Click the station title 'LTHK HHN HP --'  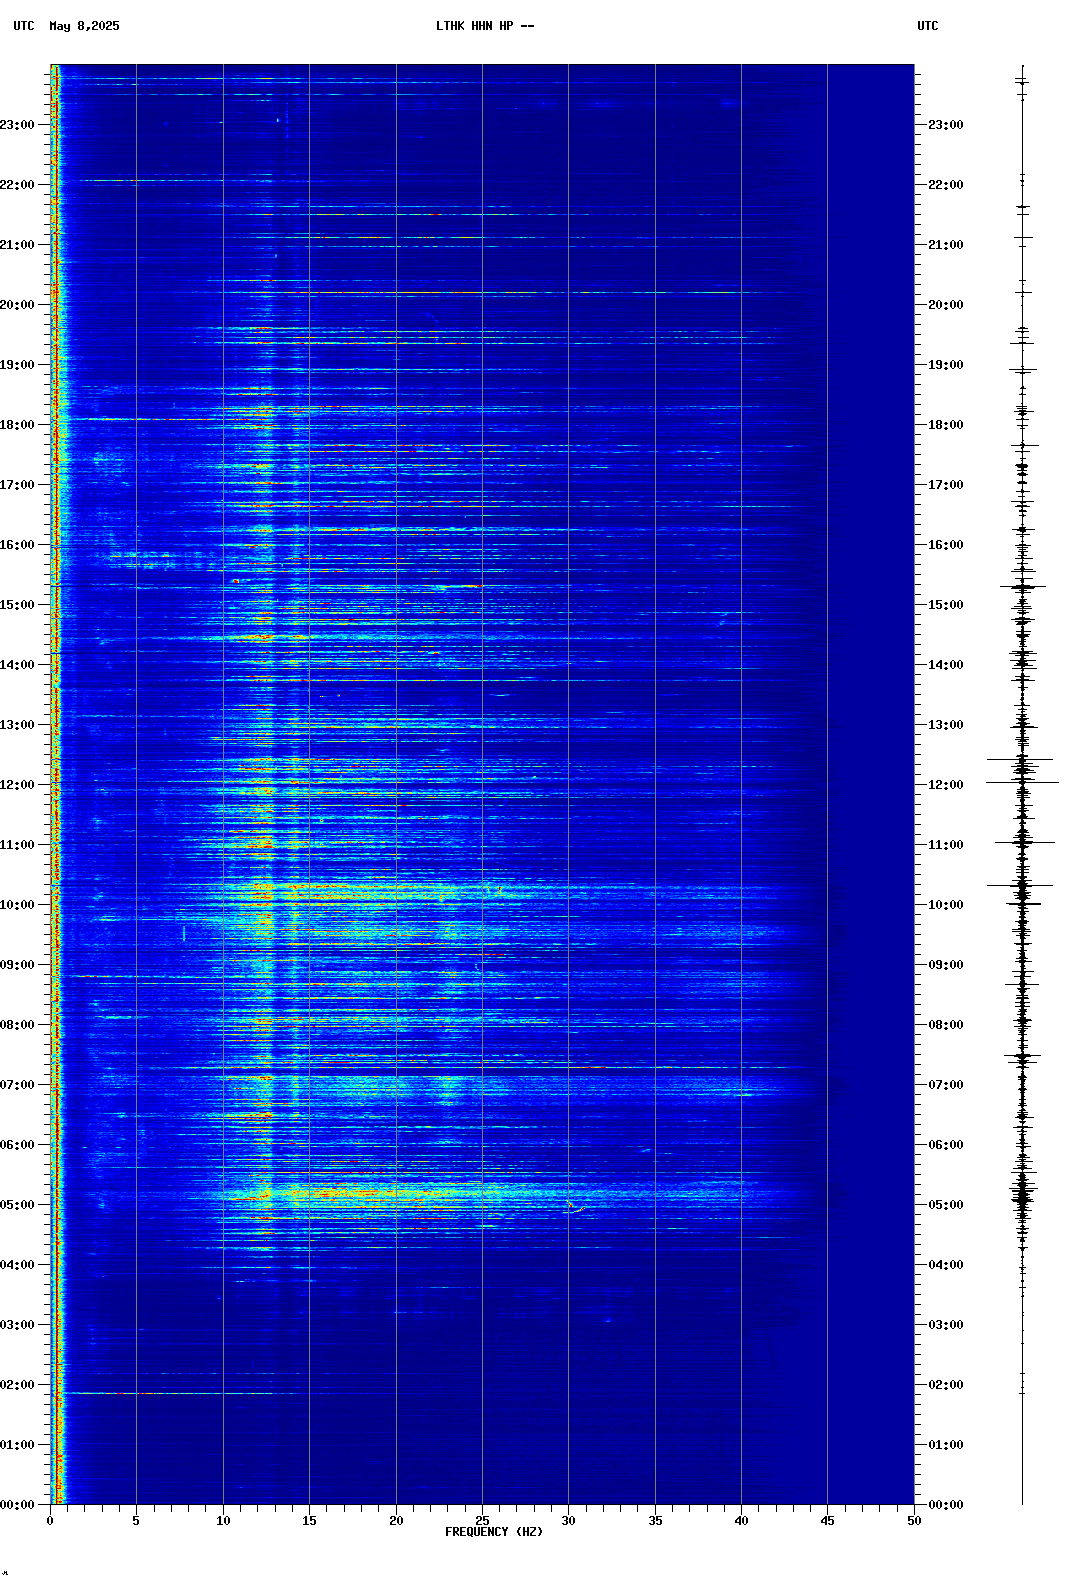tap(485, 26)
